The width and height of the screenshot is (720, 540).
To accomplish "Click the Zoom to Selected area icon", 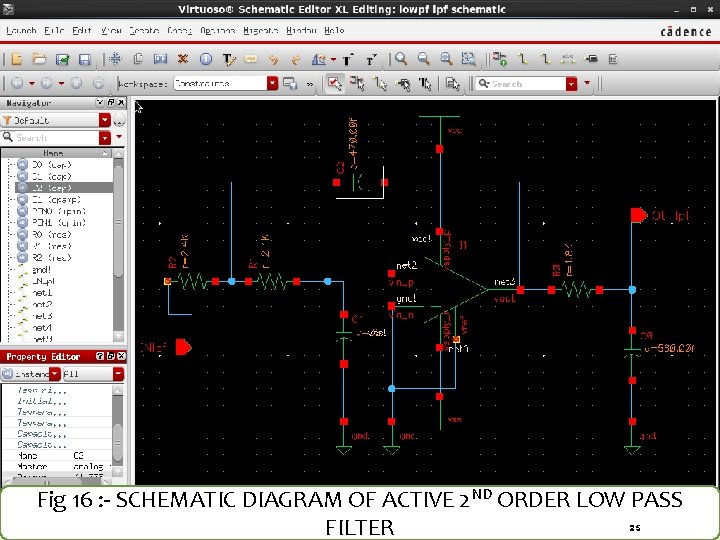I will pyautogui.click(x=468, y=59).
